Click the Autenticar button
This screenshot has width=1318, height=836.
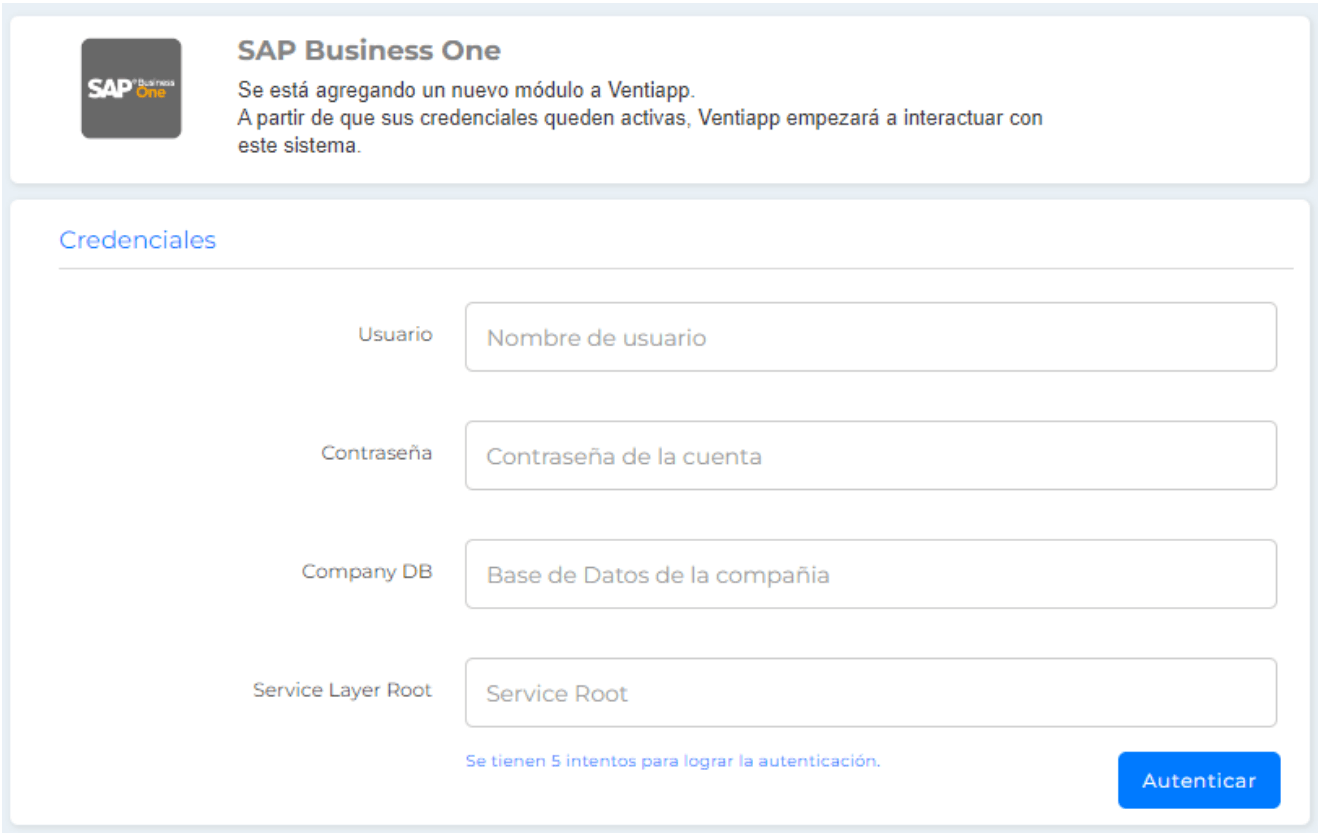[1198, 780]
